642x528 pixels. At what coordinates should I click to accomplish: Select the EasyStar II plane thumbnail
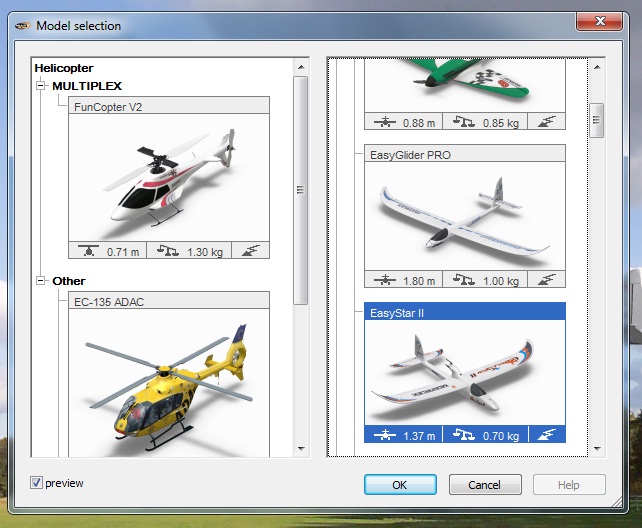coord(465,373)
